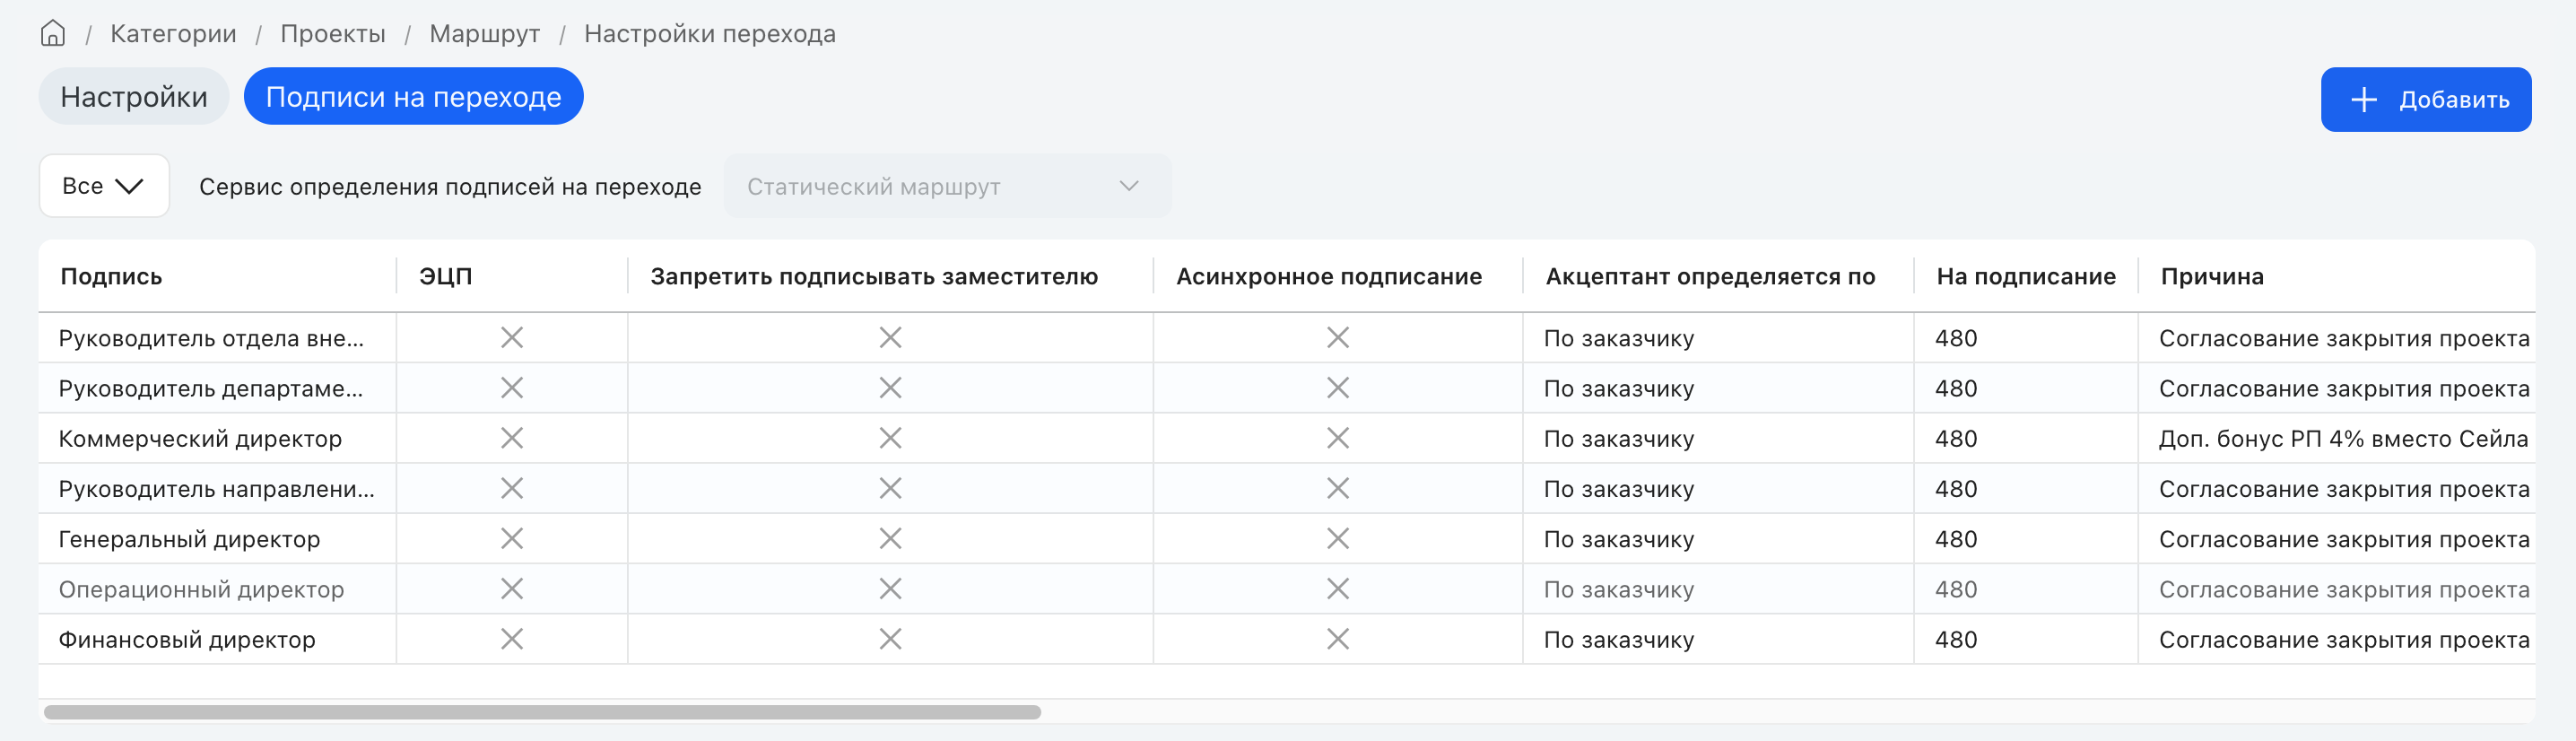Click deputy-signing X for Руководитель направлени... row

[x=890, y=488]
